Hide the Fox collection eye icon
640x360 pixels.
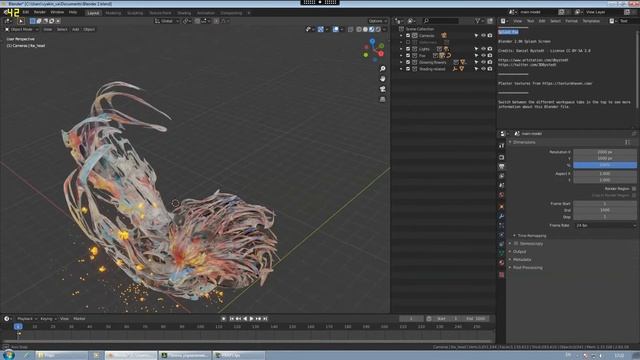pyautogui.click(x=483, y=56)
